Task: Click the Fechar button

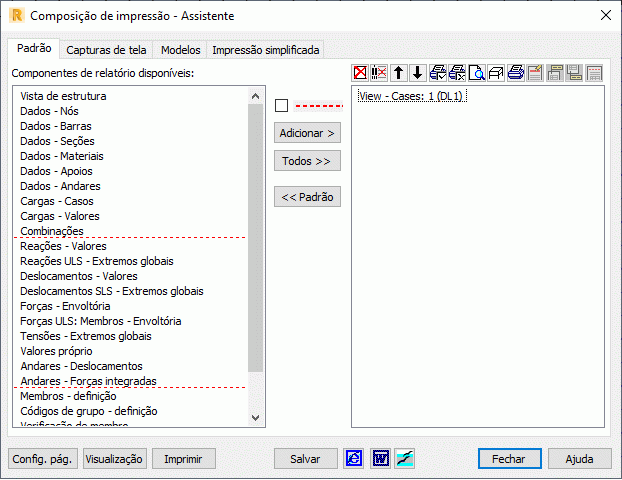Action: click(509, 459)
